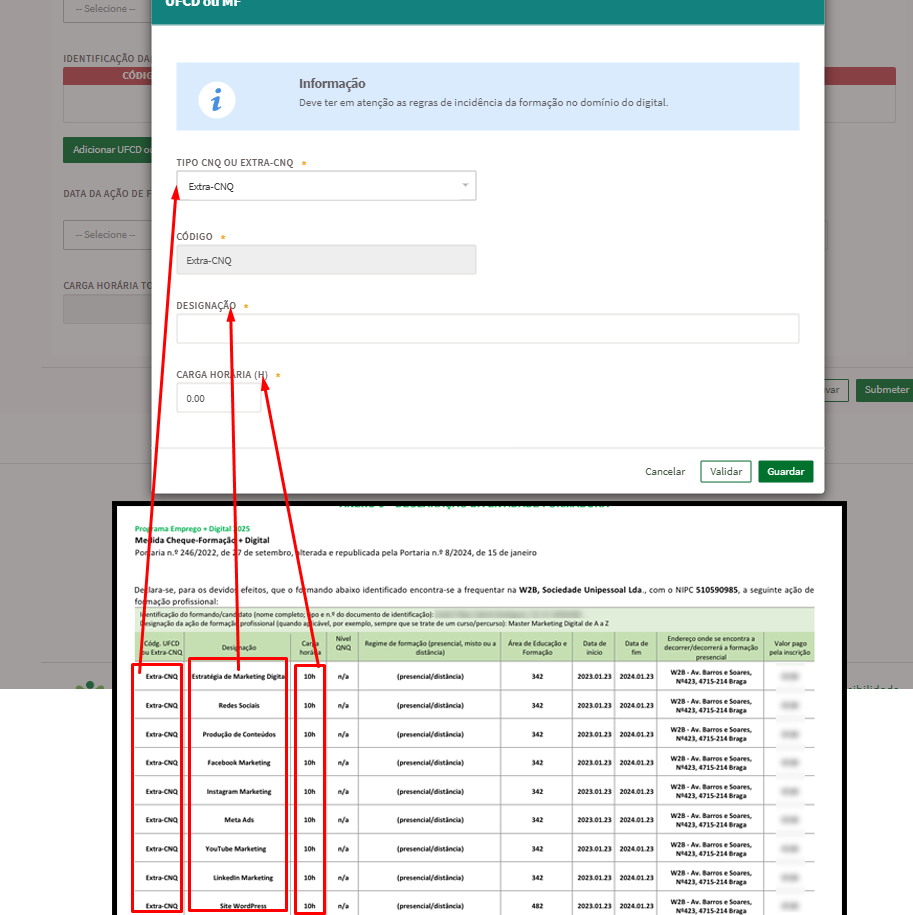Viewport: 913px width, 915px height.
Task: Click the dropdown arrow beside Extra-CNQ
Action: (x=465, y=185)
